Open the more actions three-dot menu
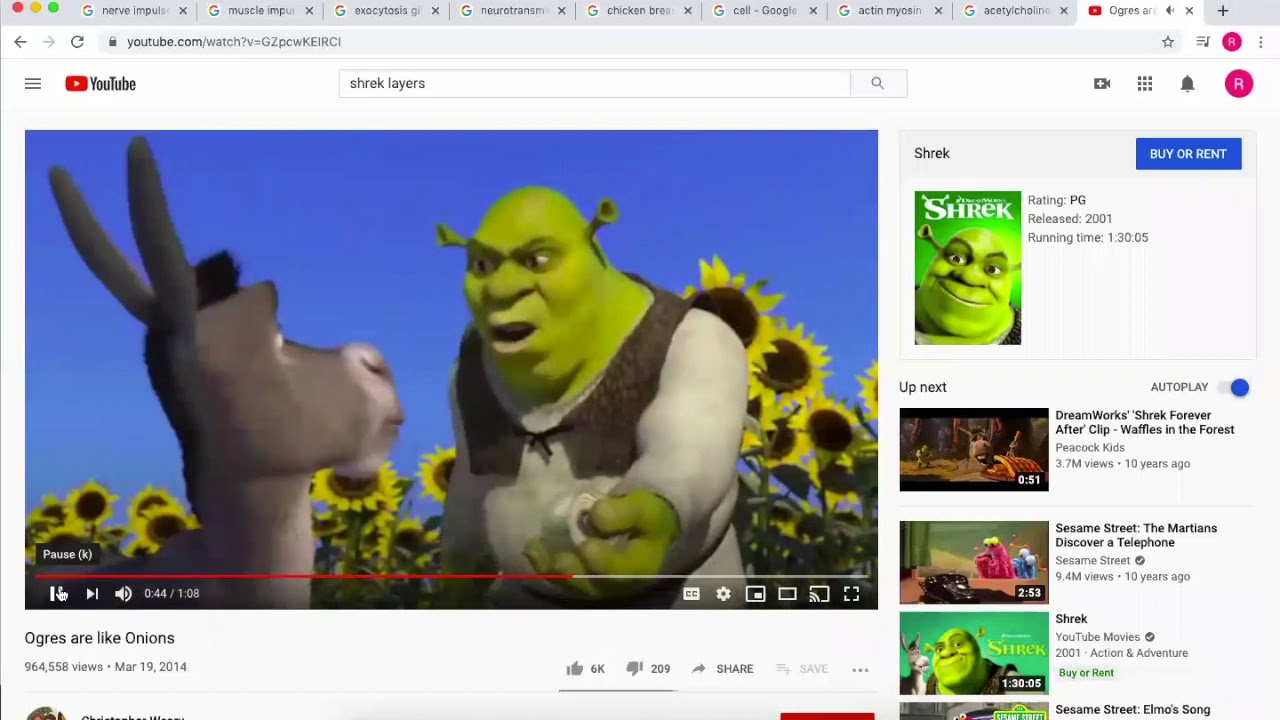The width and height of the screenshot is (1280, 720). click(x=860, y=669)
